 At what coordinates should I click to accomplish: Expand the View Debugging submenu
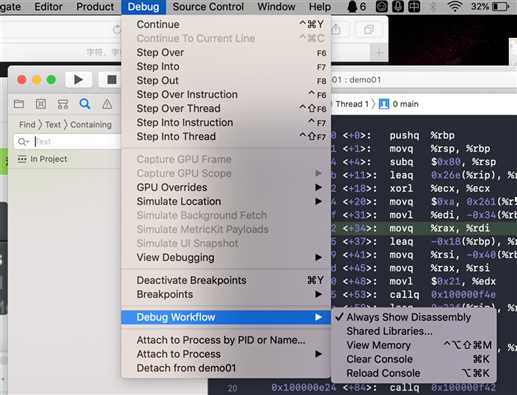point(226,257)
